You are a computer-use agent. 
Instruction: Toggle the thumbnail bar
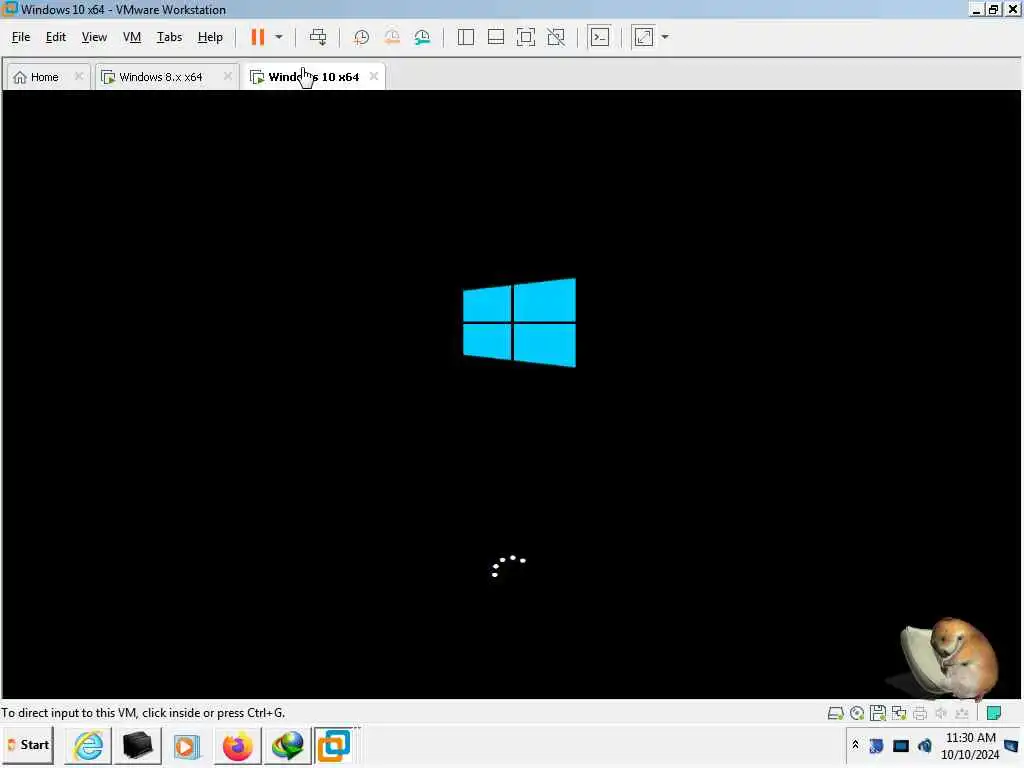click(x=496, y=37)
